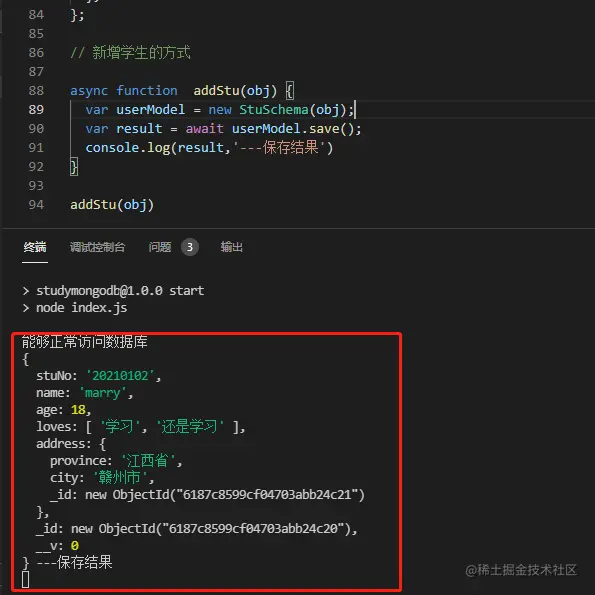595x595 pixels.
Task: Click the console.log statement on line 91
Action: click(209, 148)
